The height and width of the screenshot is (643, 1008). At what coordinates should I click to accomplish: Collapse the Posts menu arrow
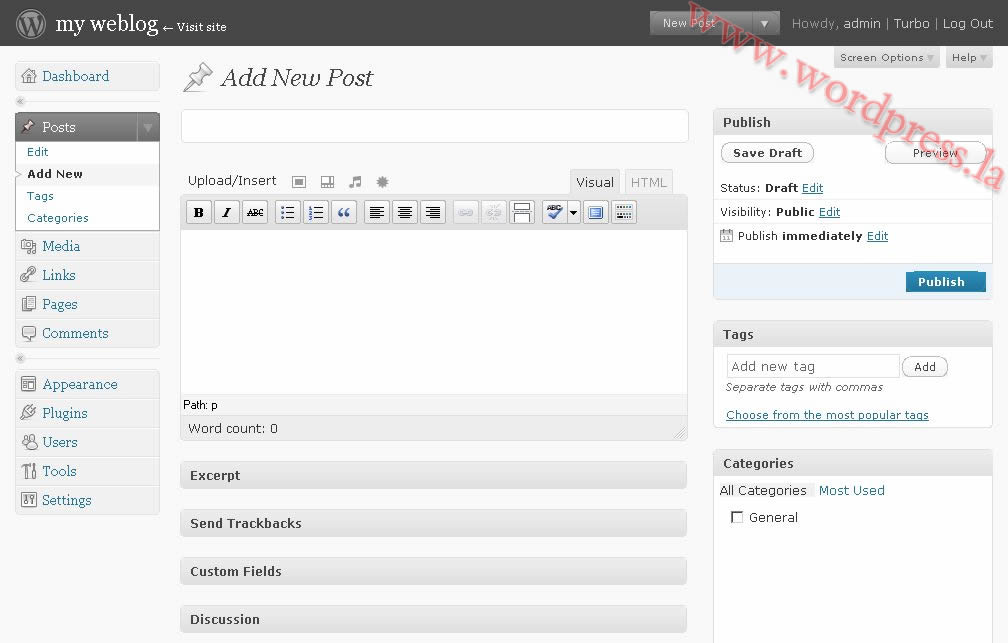click(x=148, y=127)
